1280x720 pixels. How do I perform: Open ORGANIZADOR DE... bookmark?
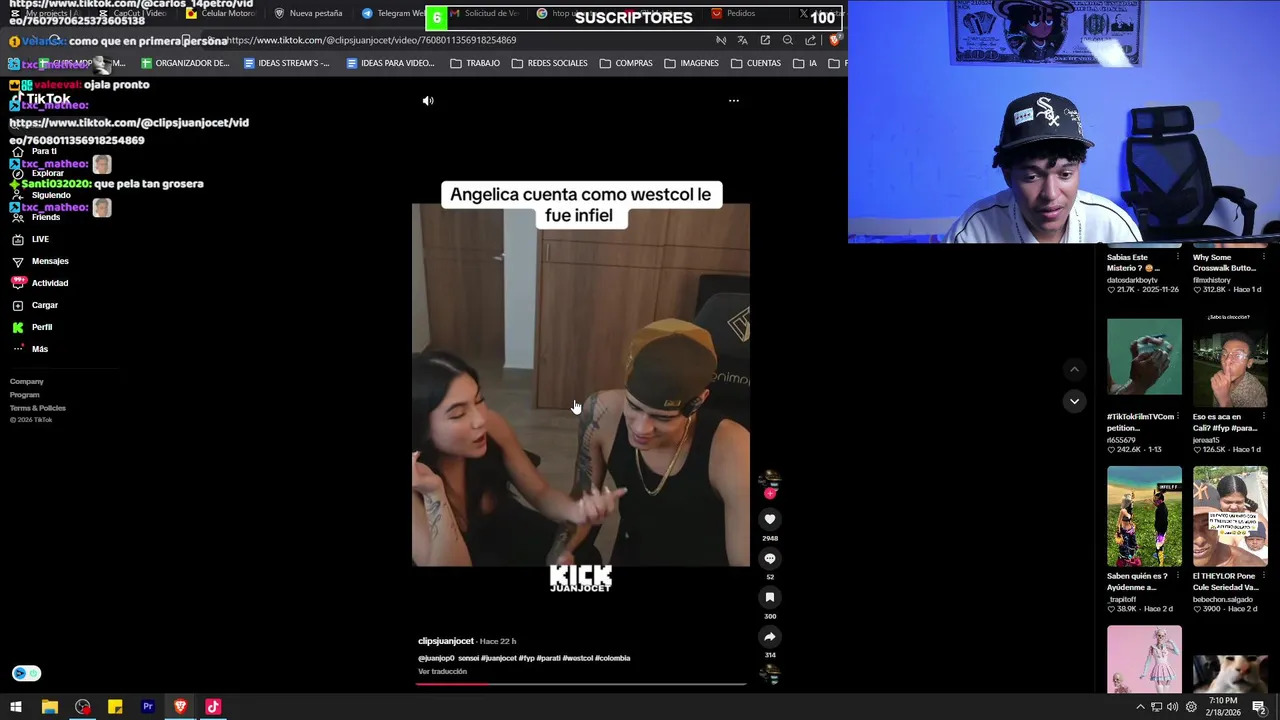coord(185,63)
